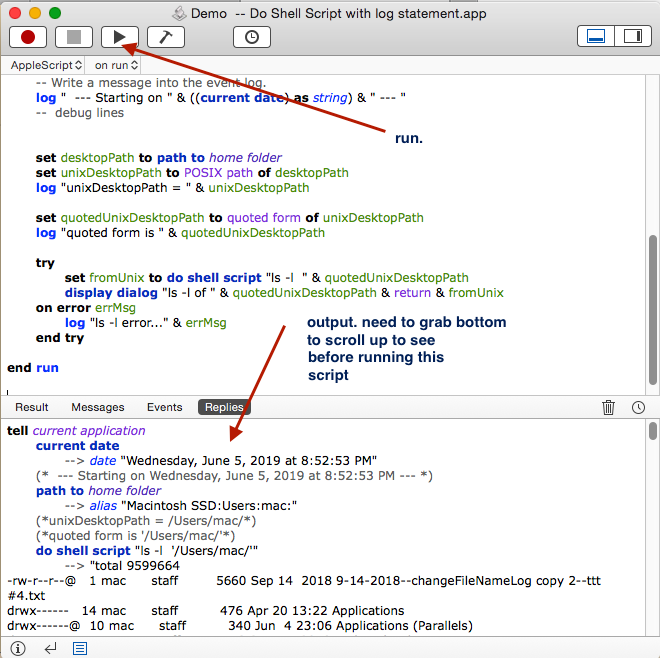Click 'quoted form' in the script
The height and width of the screenshot is (658, 660).
(264, 218)
